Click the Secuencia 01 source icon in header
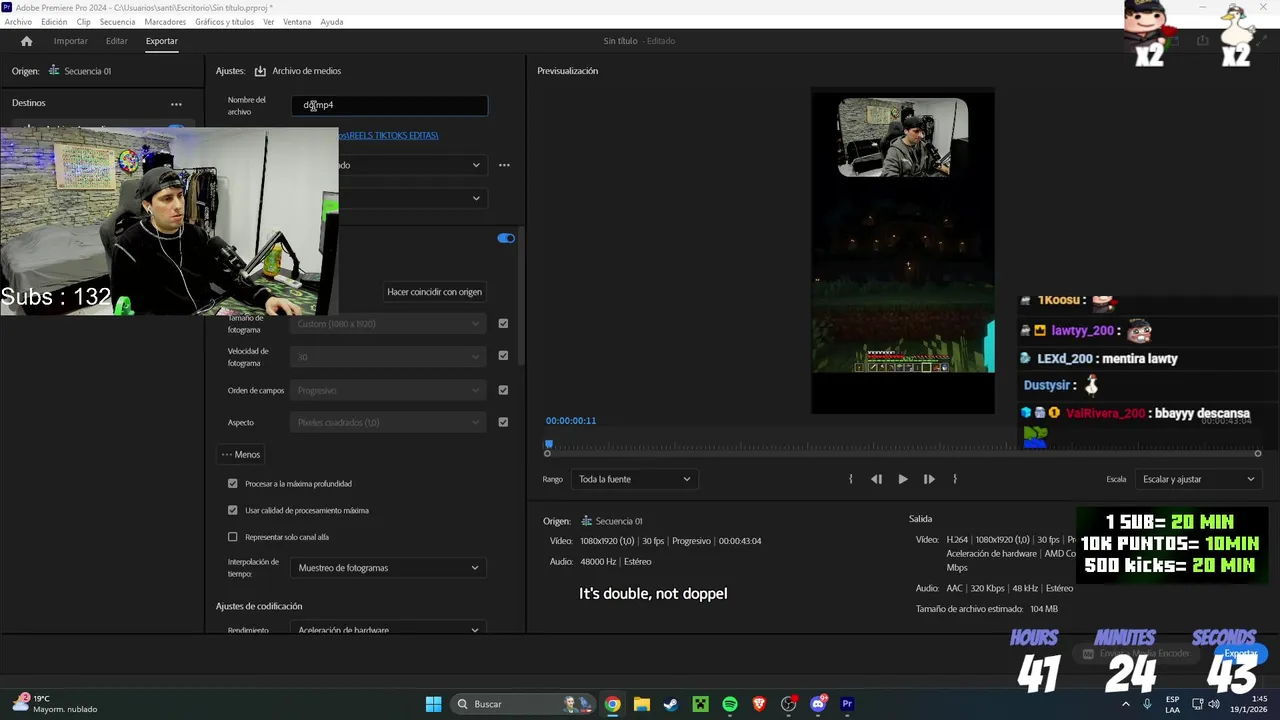Screen dimensions: 1280x720 tap(54, 71)
